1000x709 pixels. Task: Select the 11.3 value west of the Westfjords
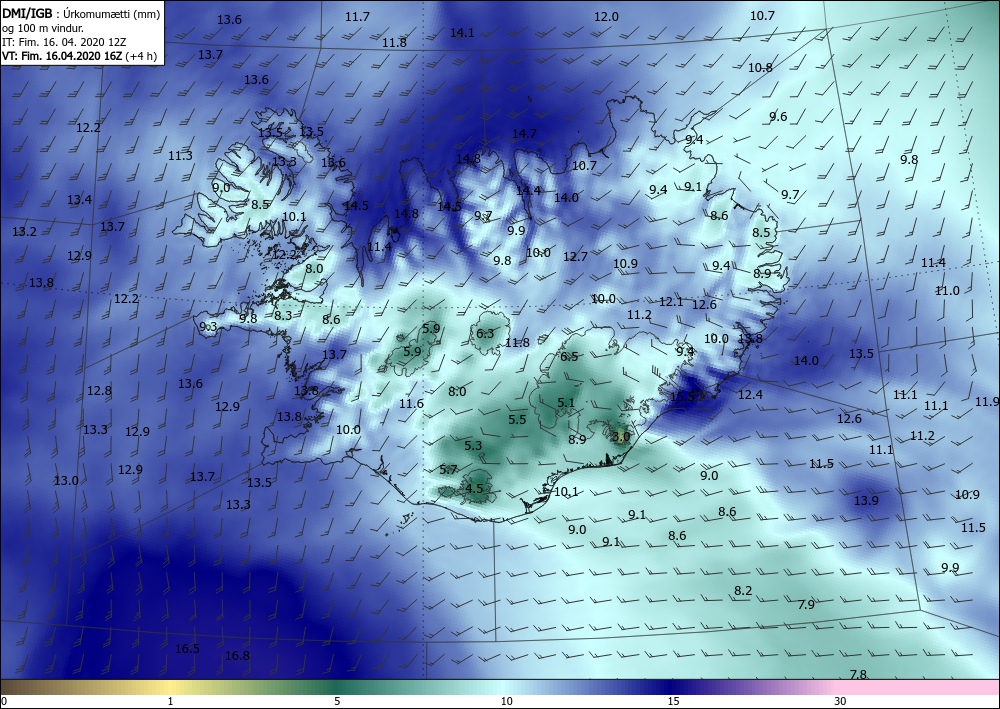(x=180, y=156)
